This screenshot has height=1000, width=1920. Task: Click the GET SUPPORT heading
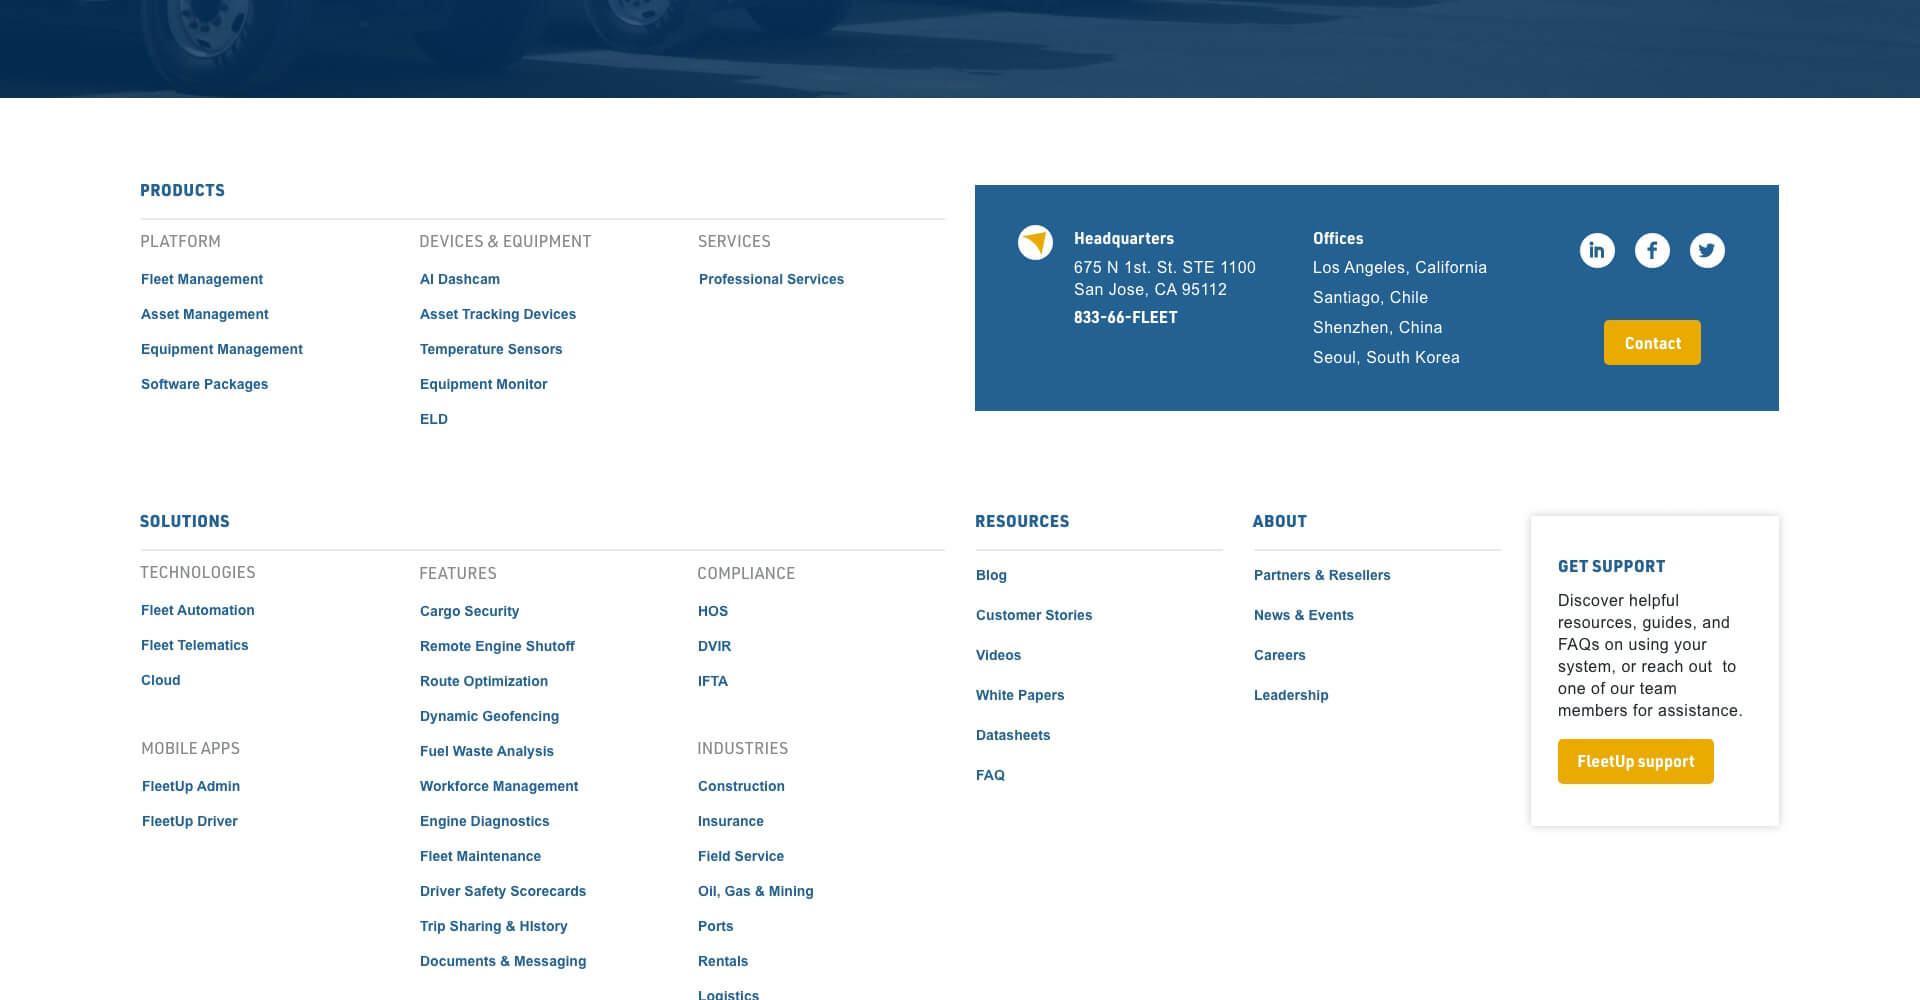coord(1611,566)
